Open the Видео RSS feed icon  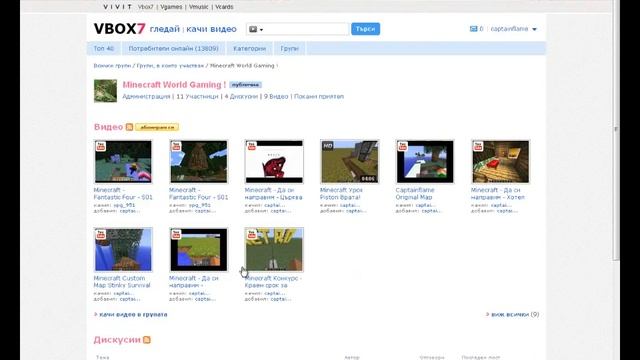coord(129,127)
